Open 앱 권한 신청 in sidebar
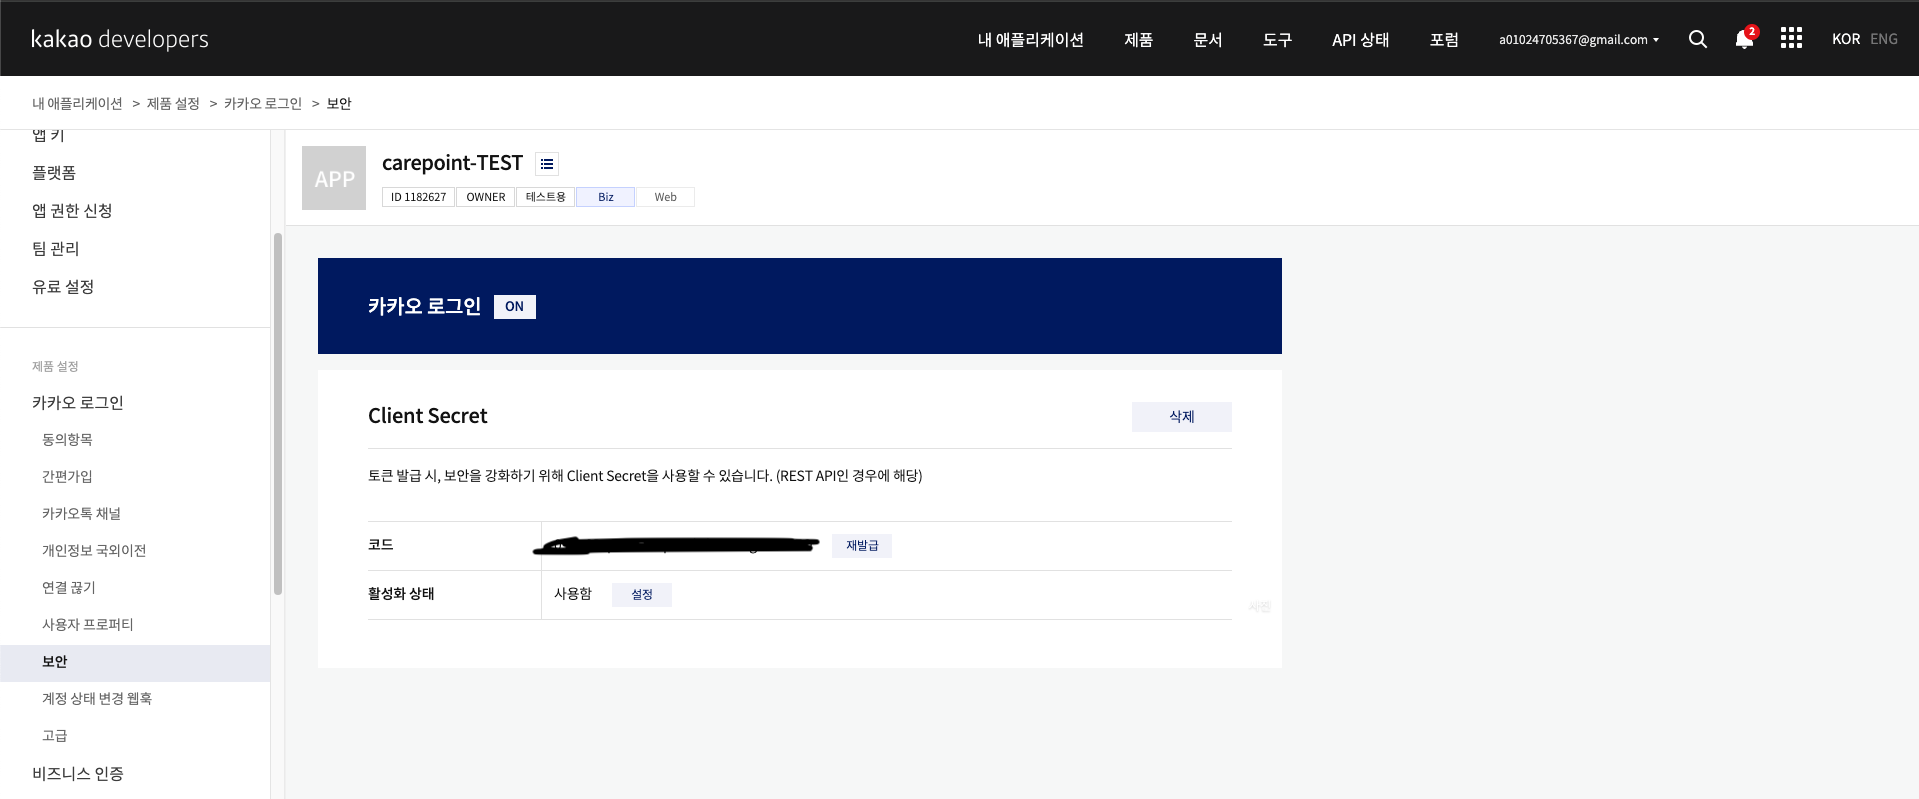Viewport: 1919px width, 799px height. pyautogui.click(x=72, y=211)
